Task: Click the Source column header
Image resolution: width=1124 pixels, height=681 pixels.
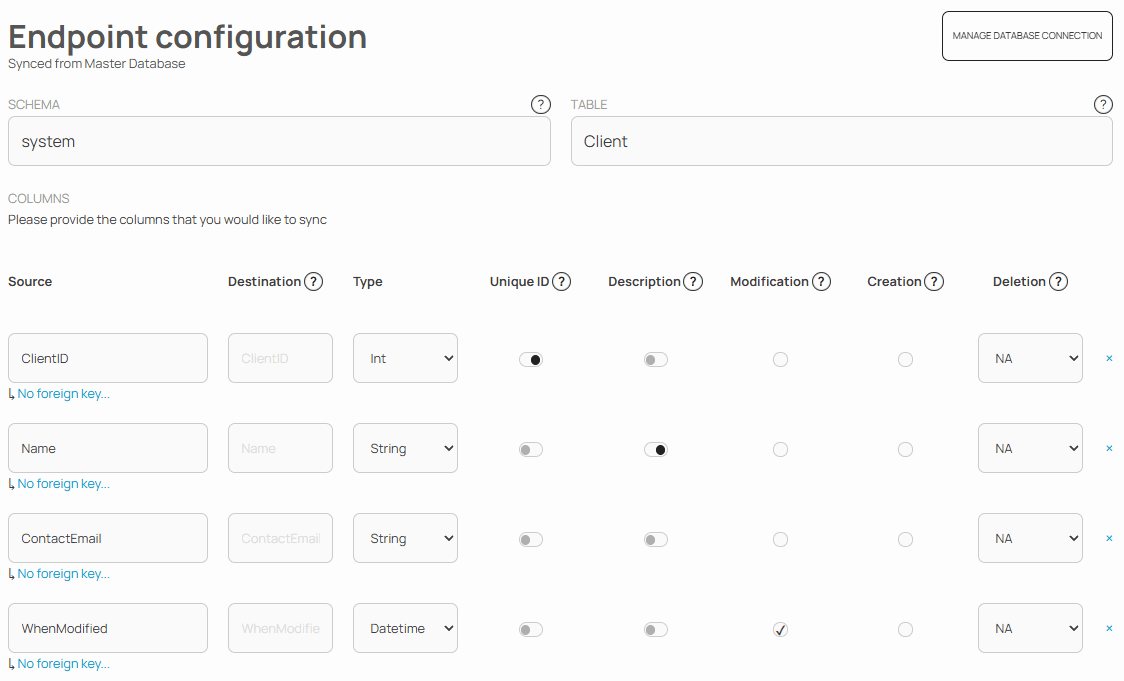Action: click(30, 282)
